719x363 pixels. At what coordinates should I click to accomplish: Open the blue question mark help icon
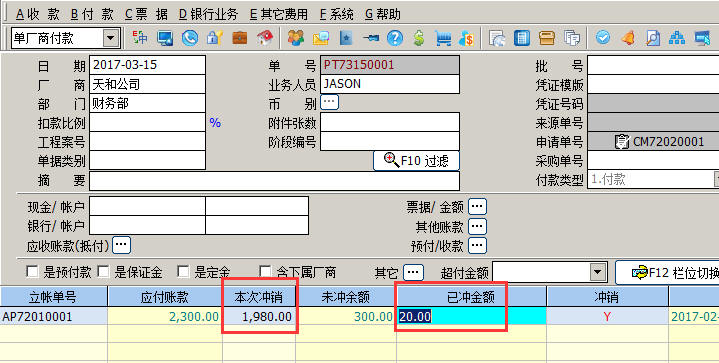[x=394, y=38]
